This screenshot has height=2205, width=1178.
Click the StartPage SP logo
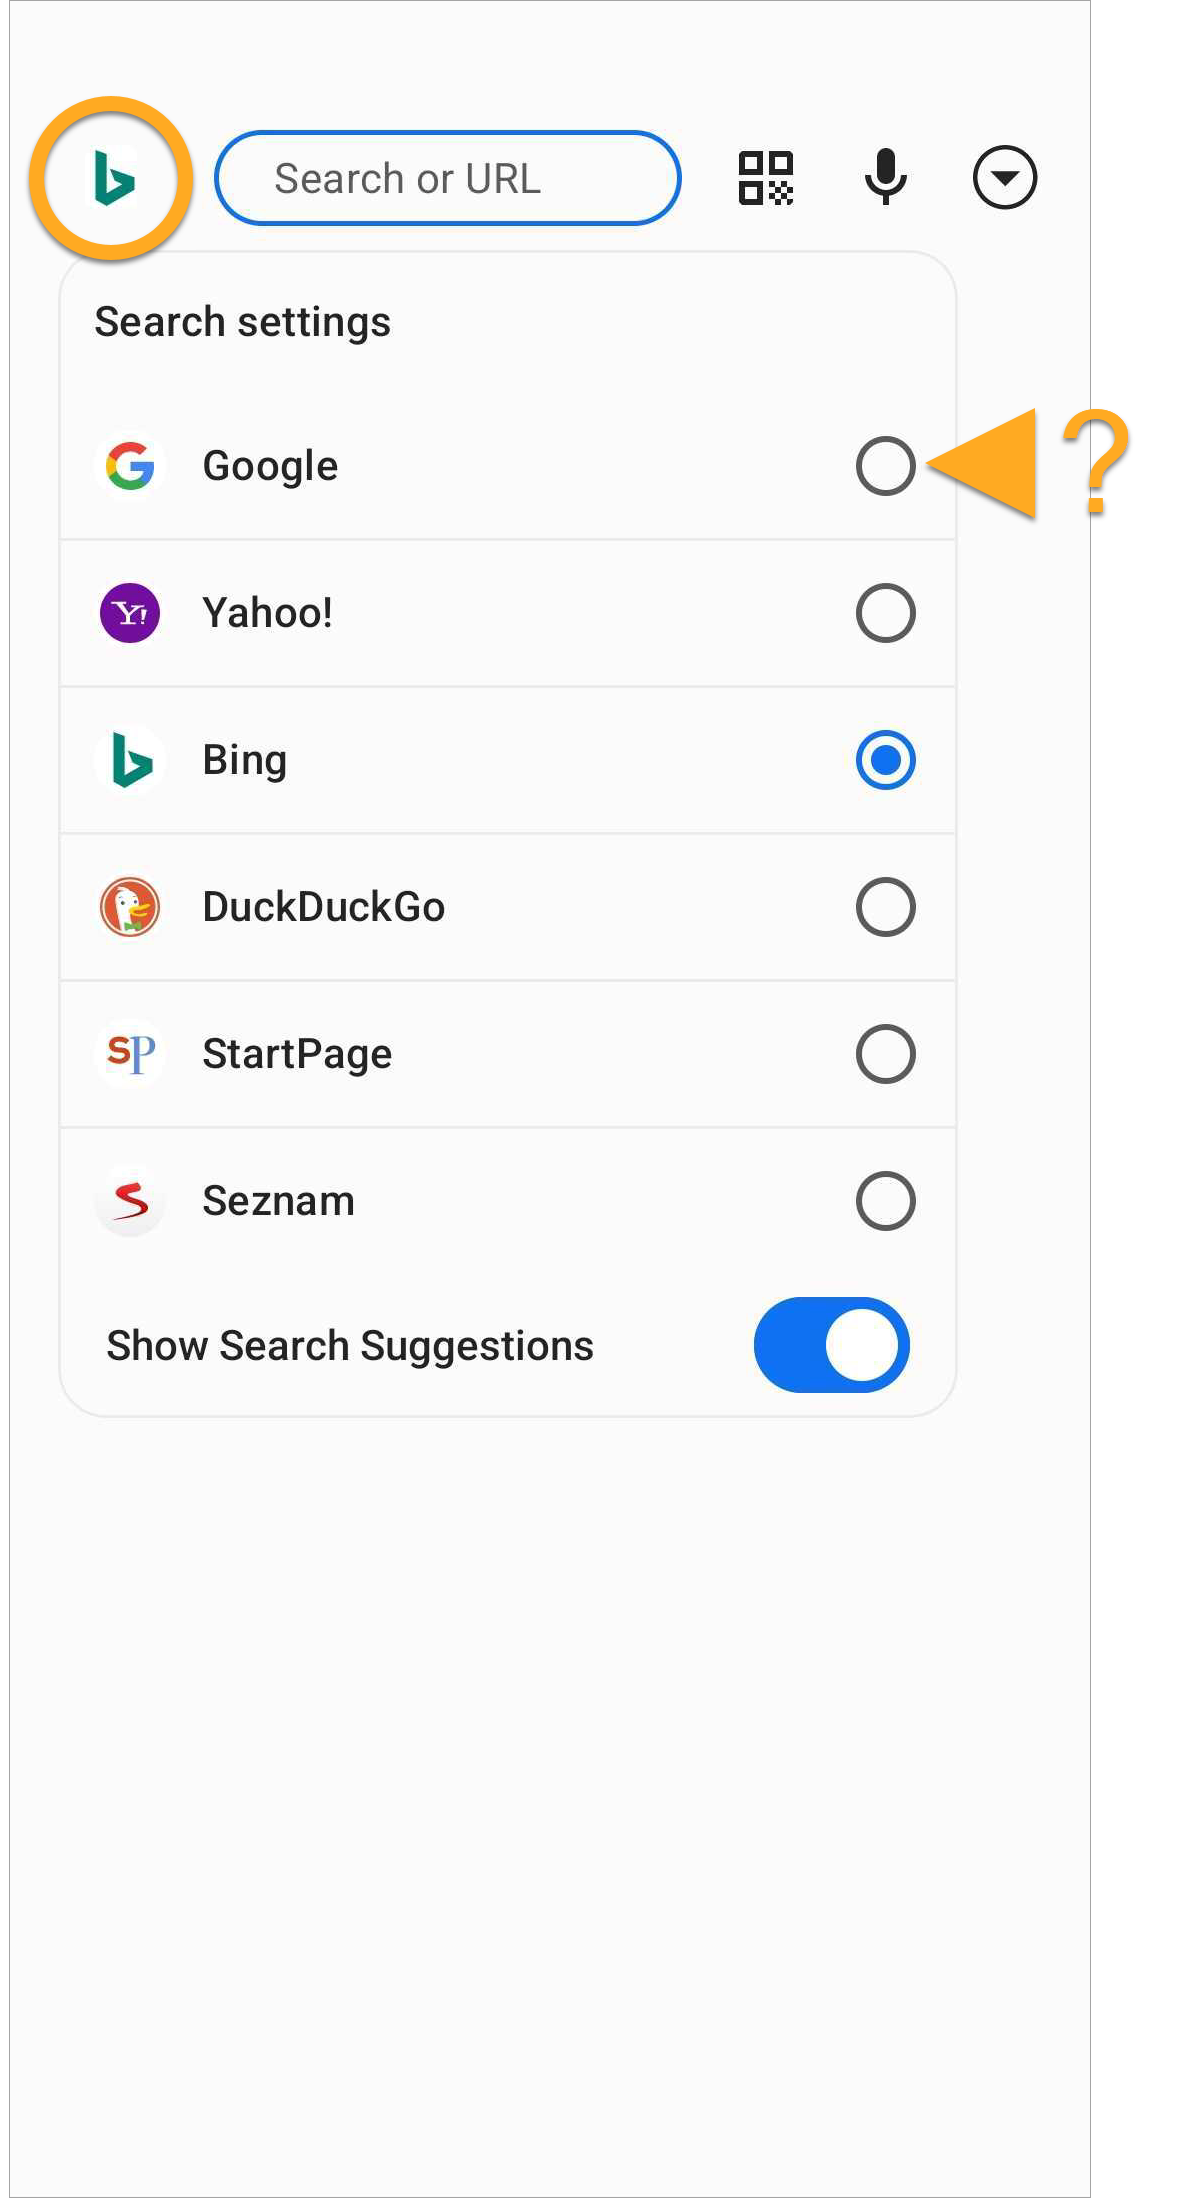130,1054
